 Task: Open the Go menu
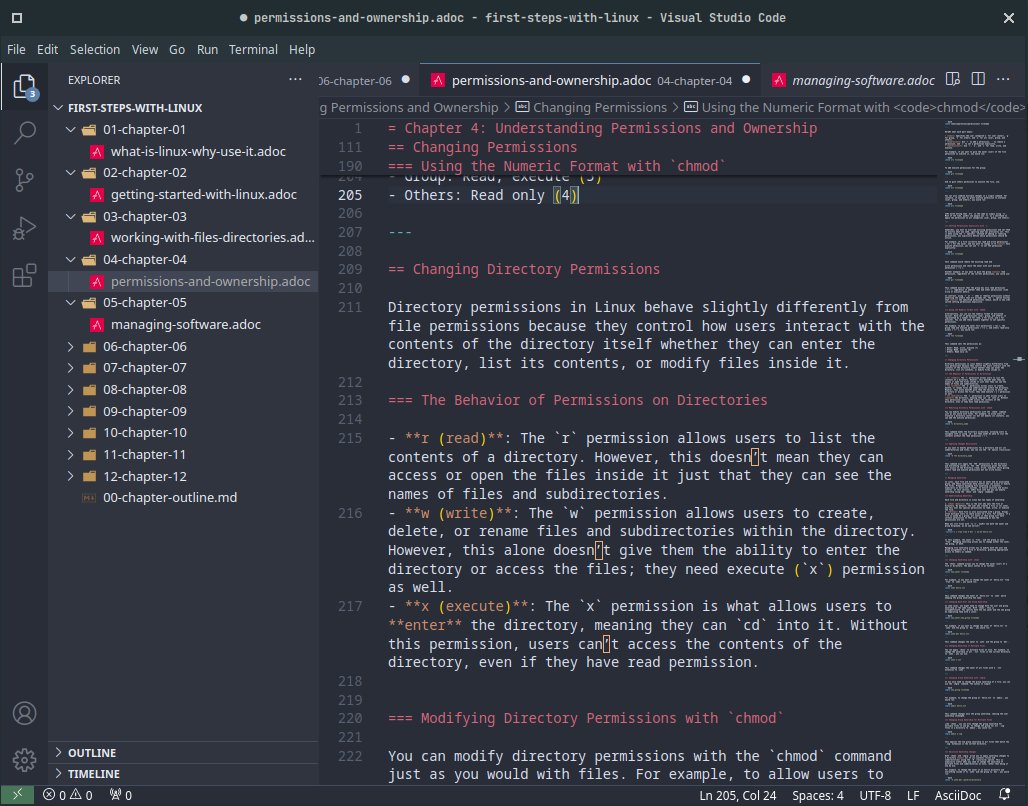pyautogui.click(x=177, y=49)
